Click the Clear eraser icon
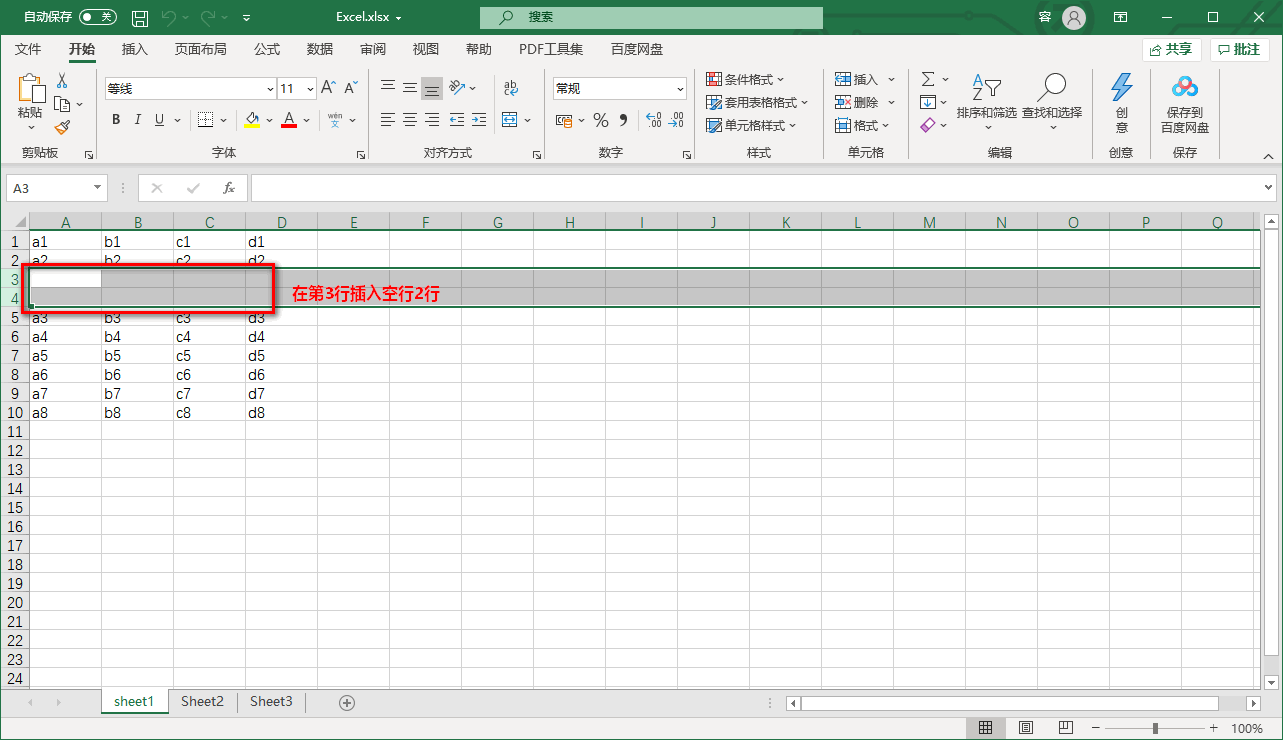The height and width of the screenshot is (740, 1283). (928, 125)
